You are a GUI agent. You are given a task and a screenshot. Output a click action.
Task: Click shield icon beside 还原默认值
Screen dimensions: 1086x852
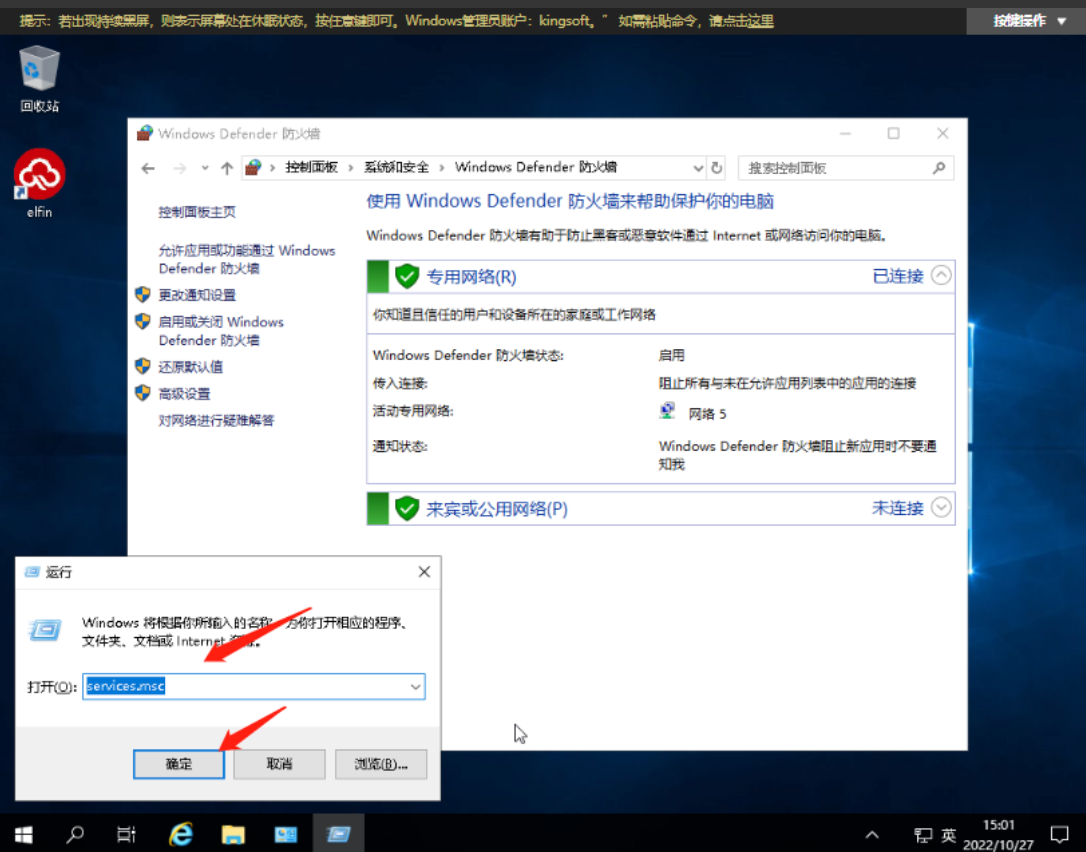[x=143, y=366]
